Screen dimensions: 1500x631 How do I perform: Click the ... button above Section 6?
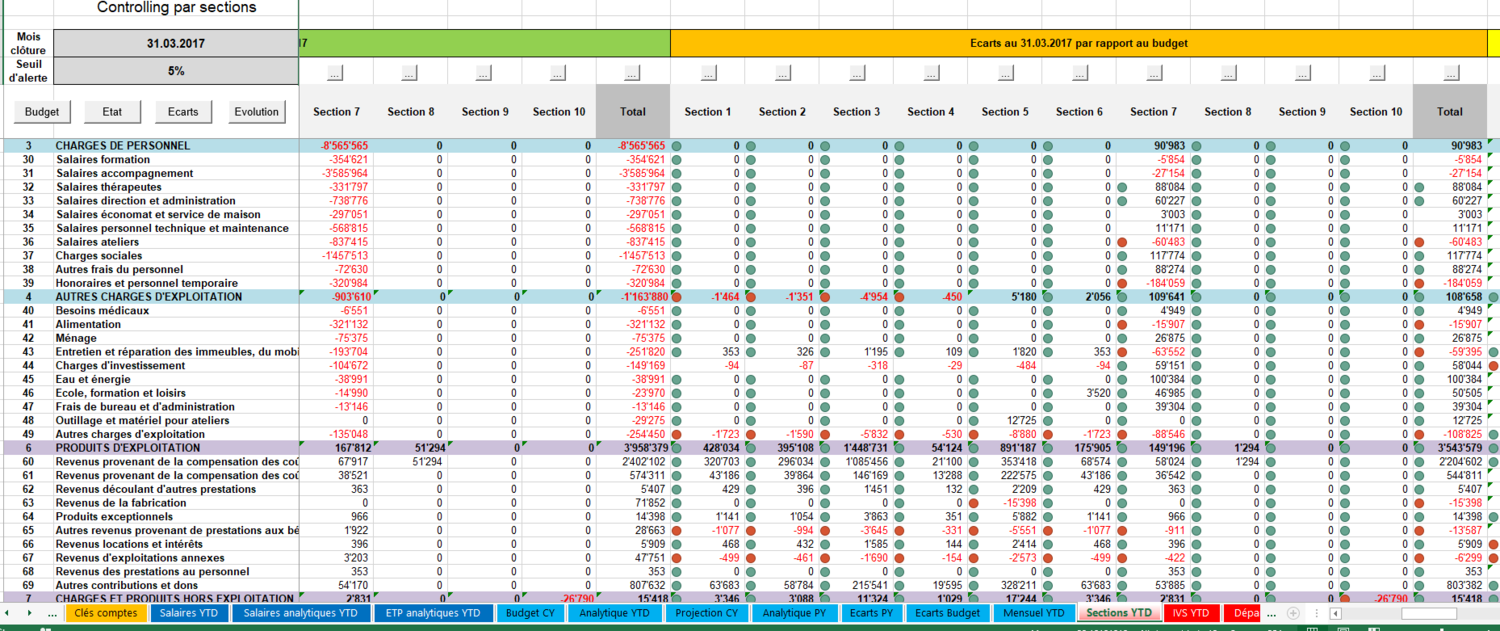pyautogui.click(x=1078, y=73)
